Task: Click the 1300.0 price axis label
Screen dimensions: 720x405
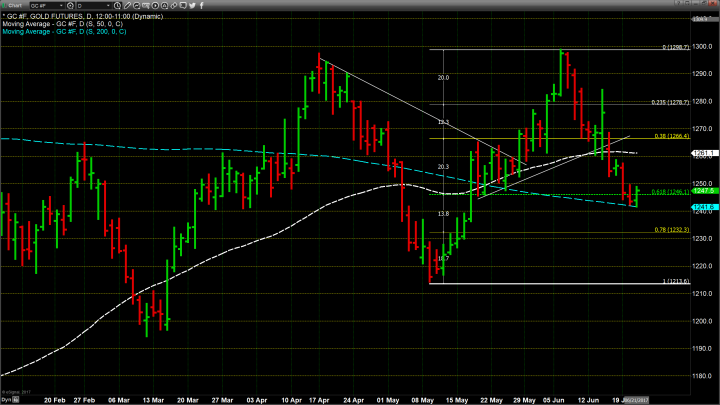Action: [703, 46]
